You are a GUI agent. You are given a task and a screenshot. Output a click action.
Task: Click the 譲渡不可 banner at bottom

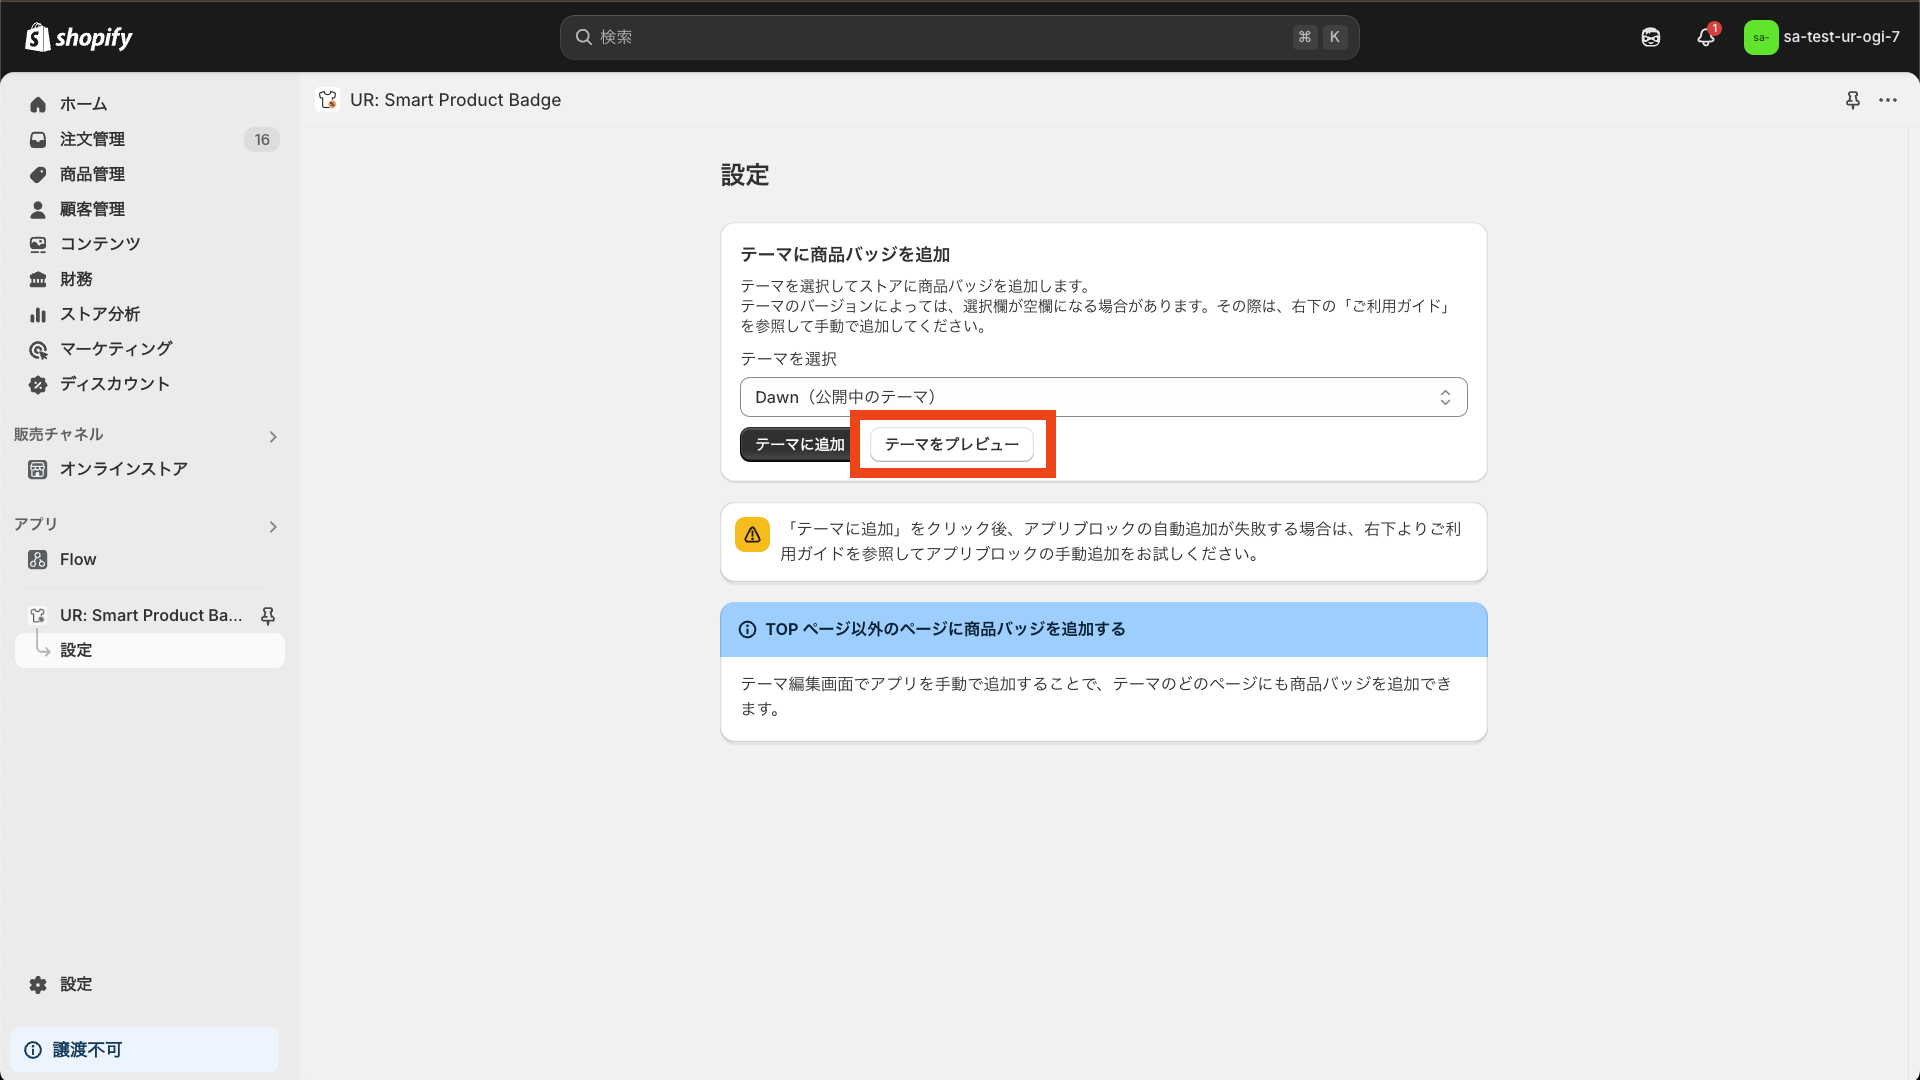(144, 1050)
